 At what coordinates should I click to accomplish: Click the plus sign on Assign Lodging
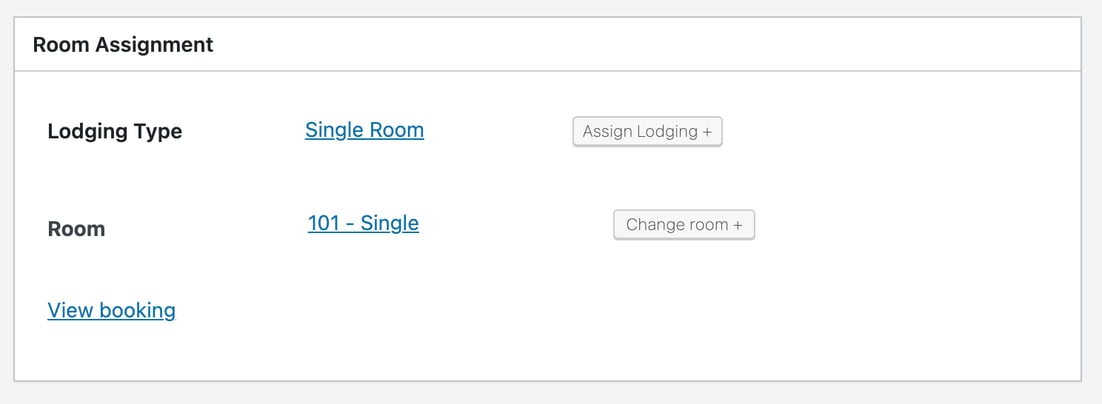point(707,132)
